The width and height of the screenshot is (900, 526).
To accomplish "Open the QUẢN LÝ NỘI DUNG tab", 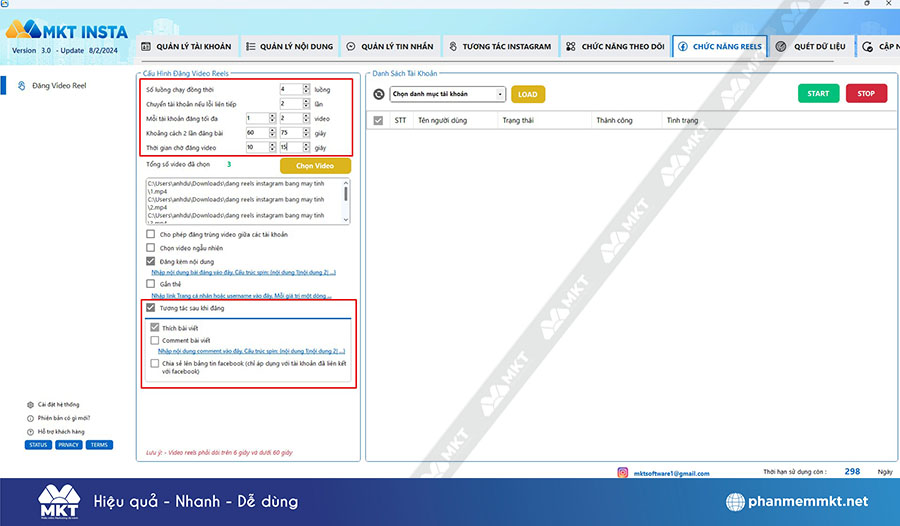I will pos(290,47).
